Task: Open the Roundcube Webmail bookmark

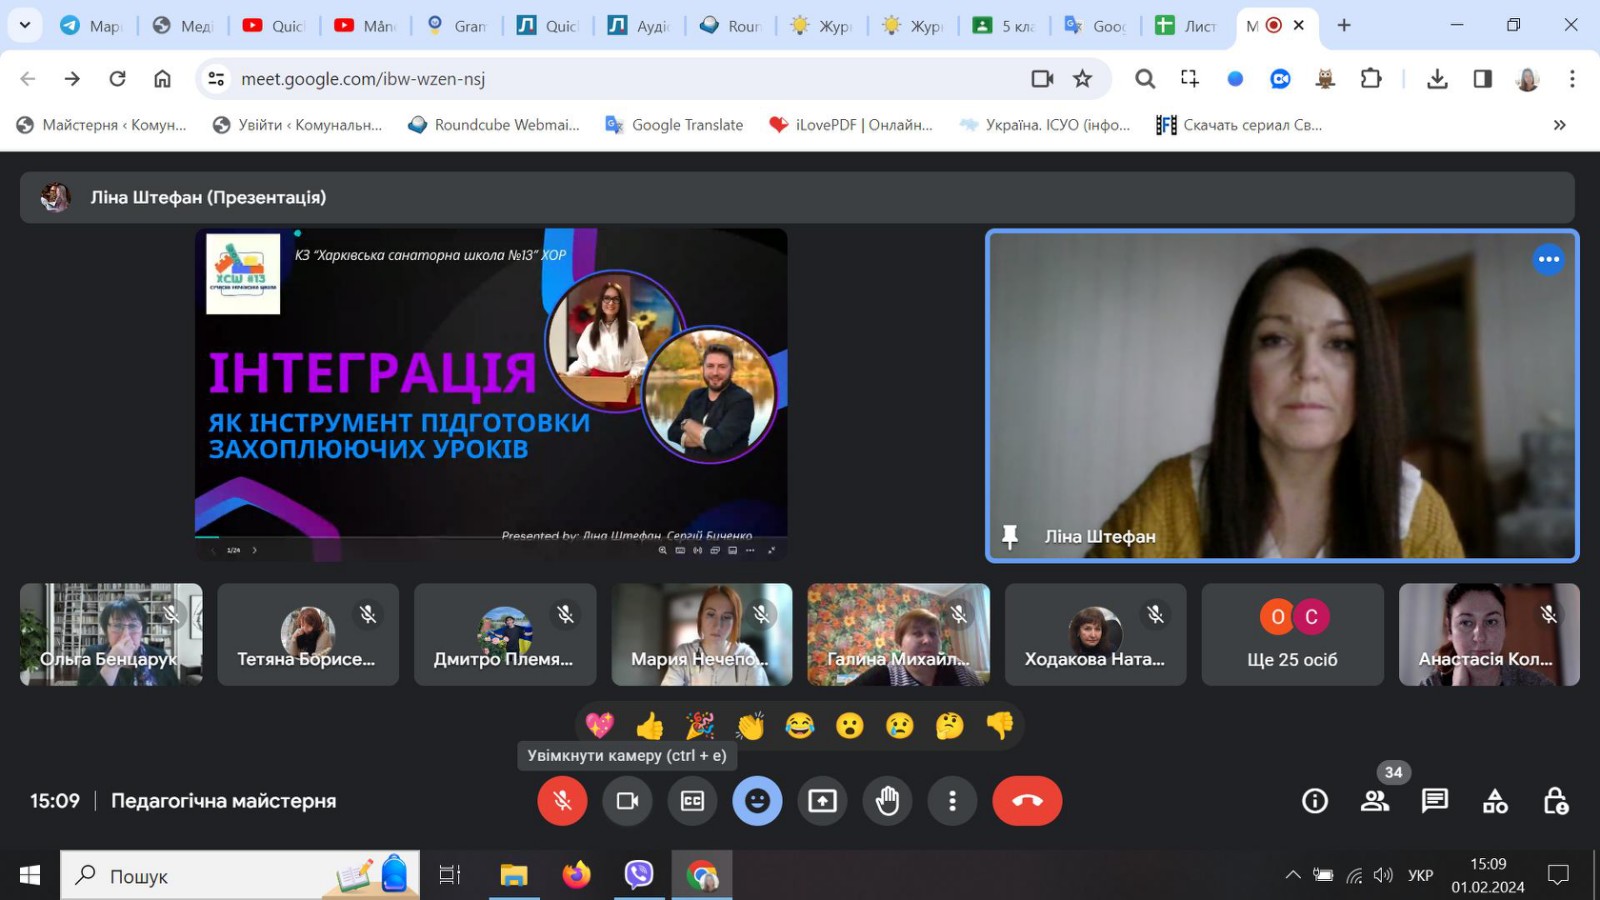Action: [494, 125]
